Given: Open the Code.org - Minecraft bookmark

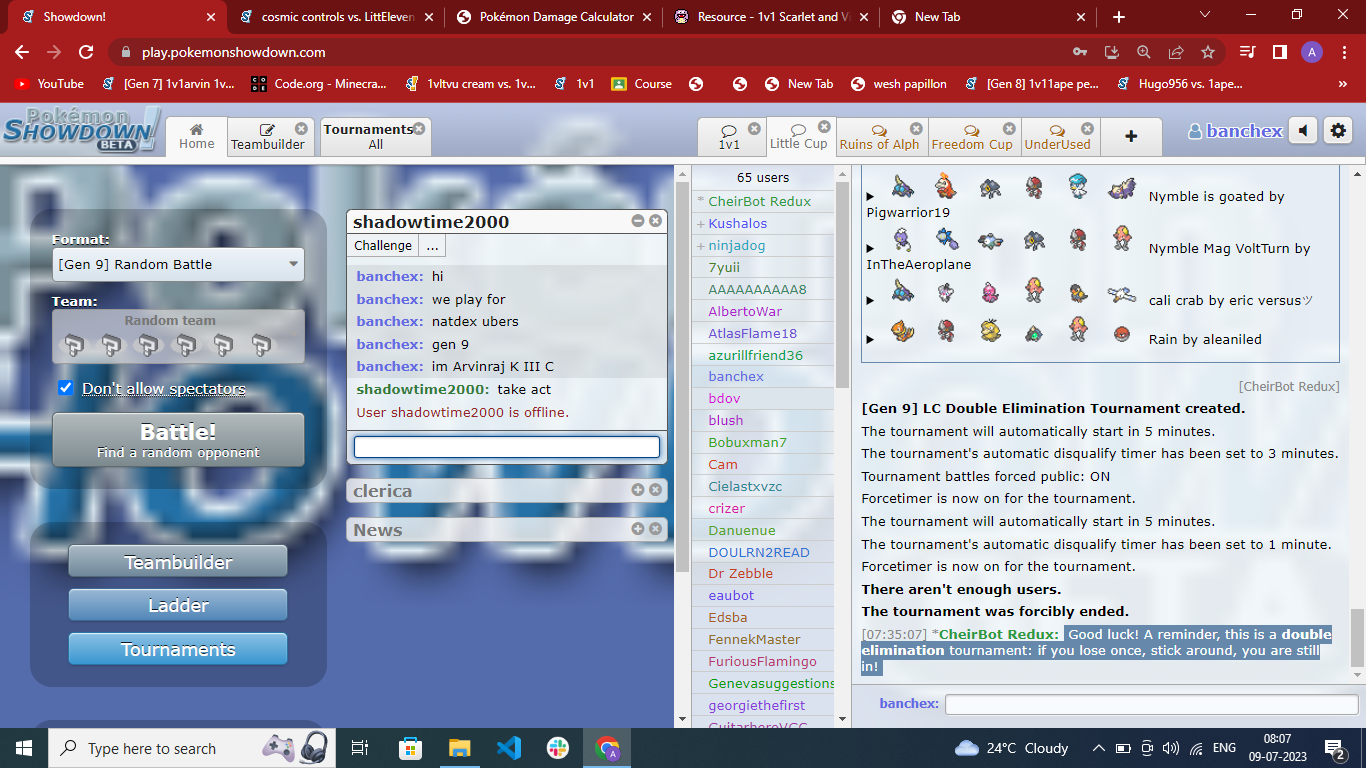Looking at the screenshot, I should pyautogui.click(x=319, y=84).
